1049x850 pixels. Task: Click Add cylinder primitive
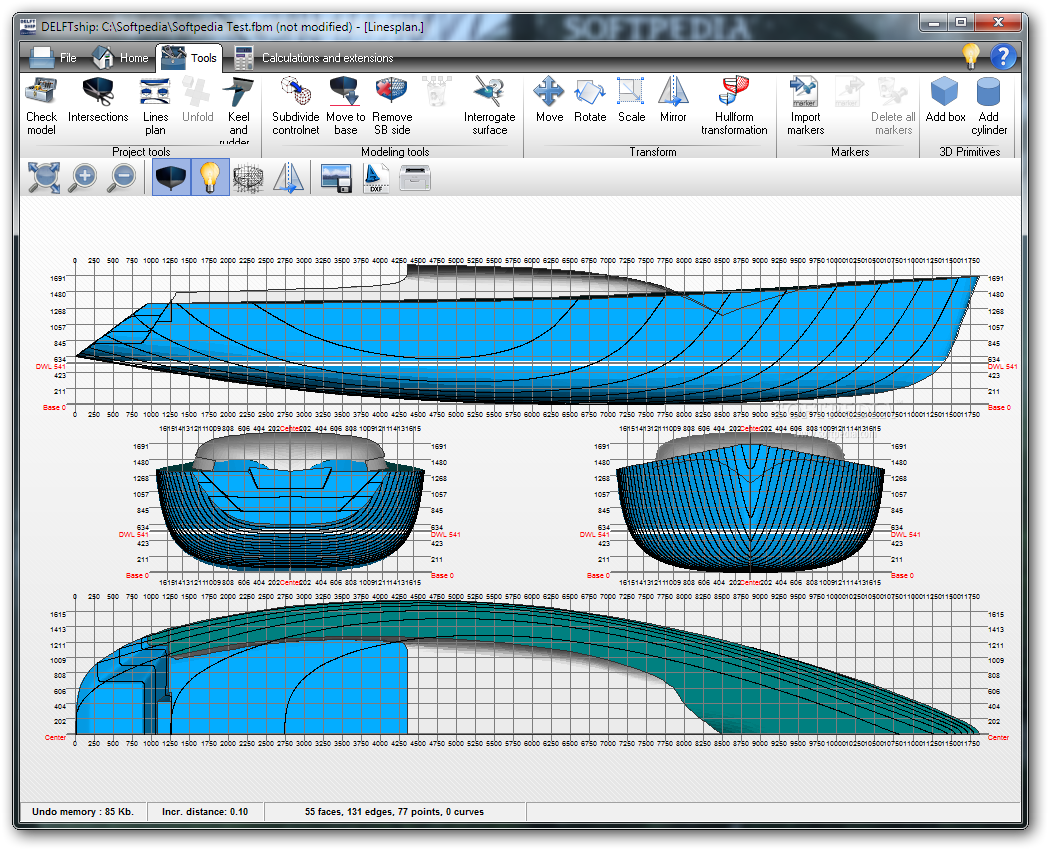click(x=989, y=107)
